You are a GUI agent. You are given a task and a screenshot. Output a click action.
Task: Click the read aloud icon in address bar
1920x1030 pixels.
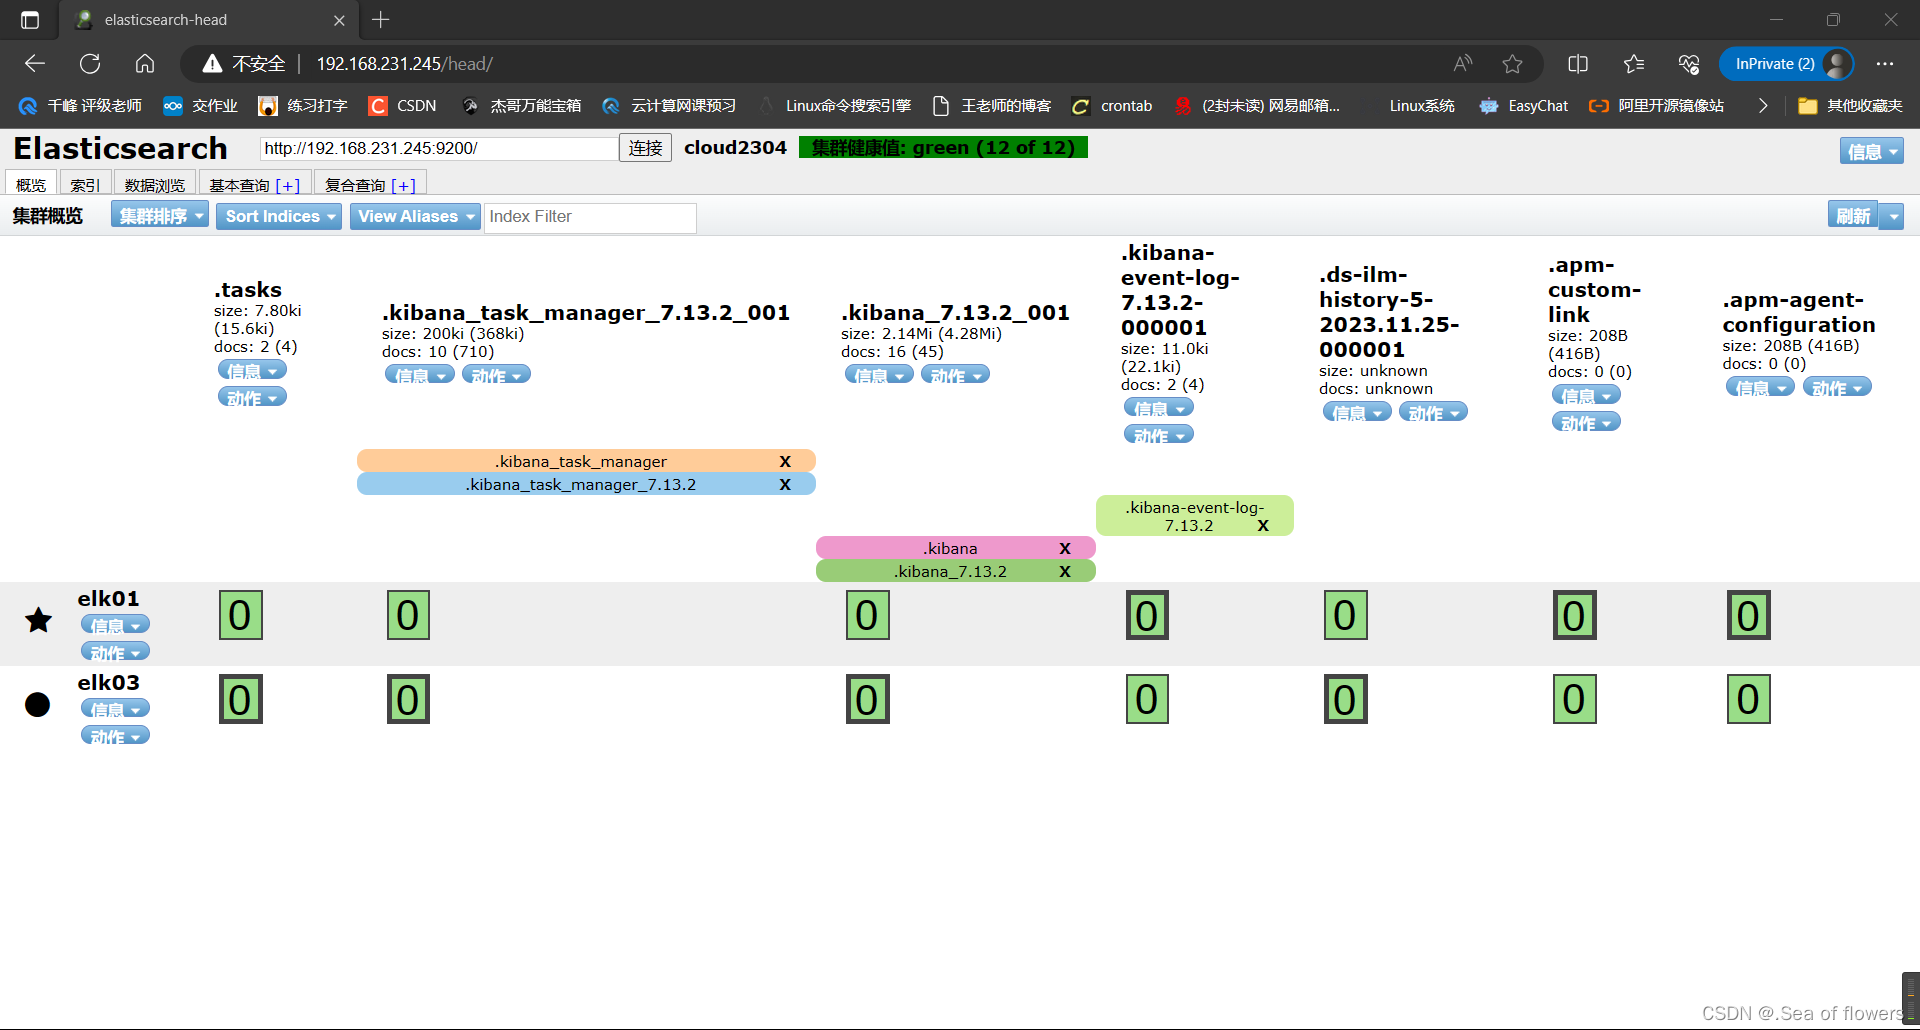(1463, 64)
